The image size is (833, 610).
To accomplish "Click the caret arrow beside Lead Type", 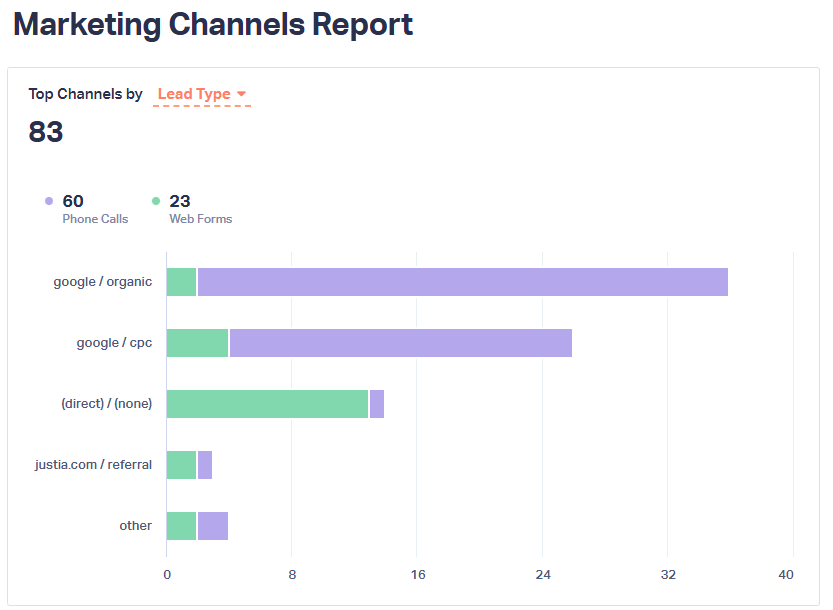I will point(240,93).
